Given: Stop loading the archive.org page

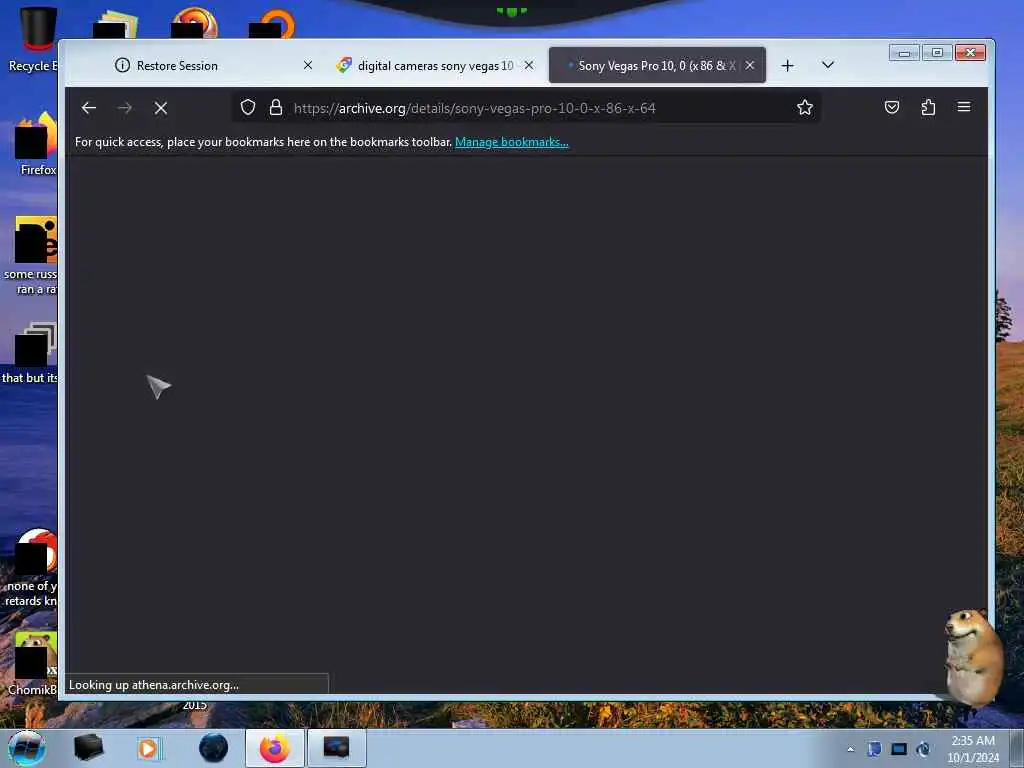Looking at the screenshot, I should pos(161,108).
